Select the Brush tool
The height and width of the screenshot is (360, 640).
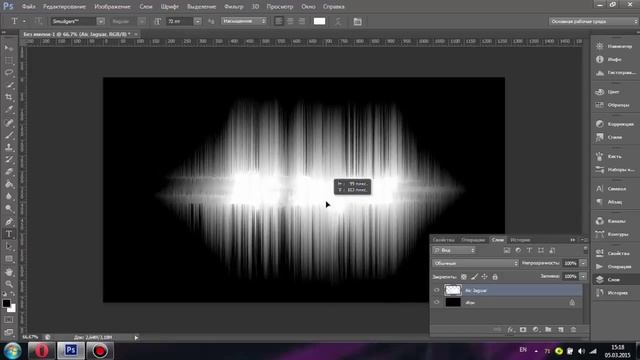click(9, 135)
